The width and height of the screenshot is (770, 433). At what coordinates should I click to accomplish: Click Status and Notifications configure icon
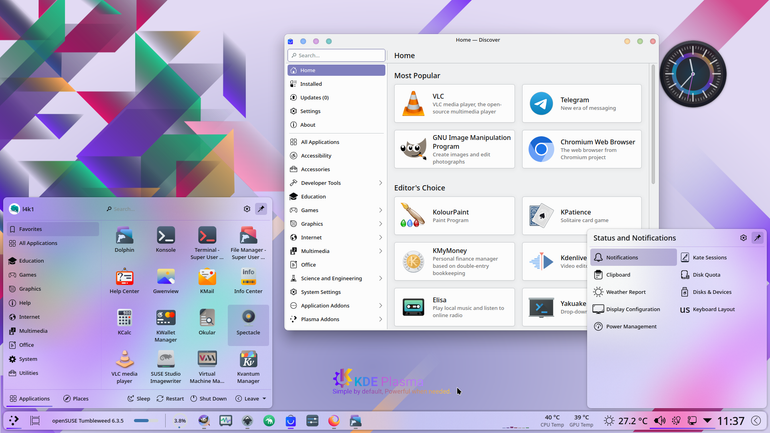[743, 238]
